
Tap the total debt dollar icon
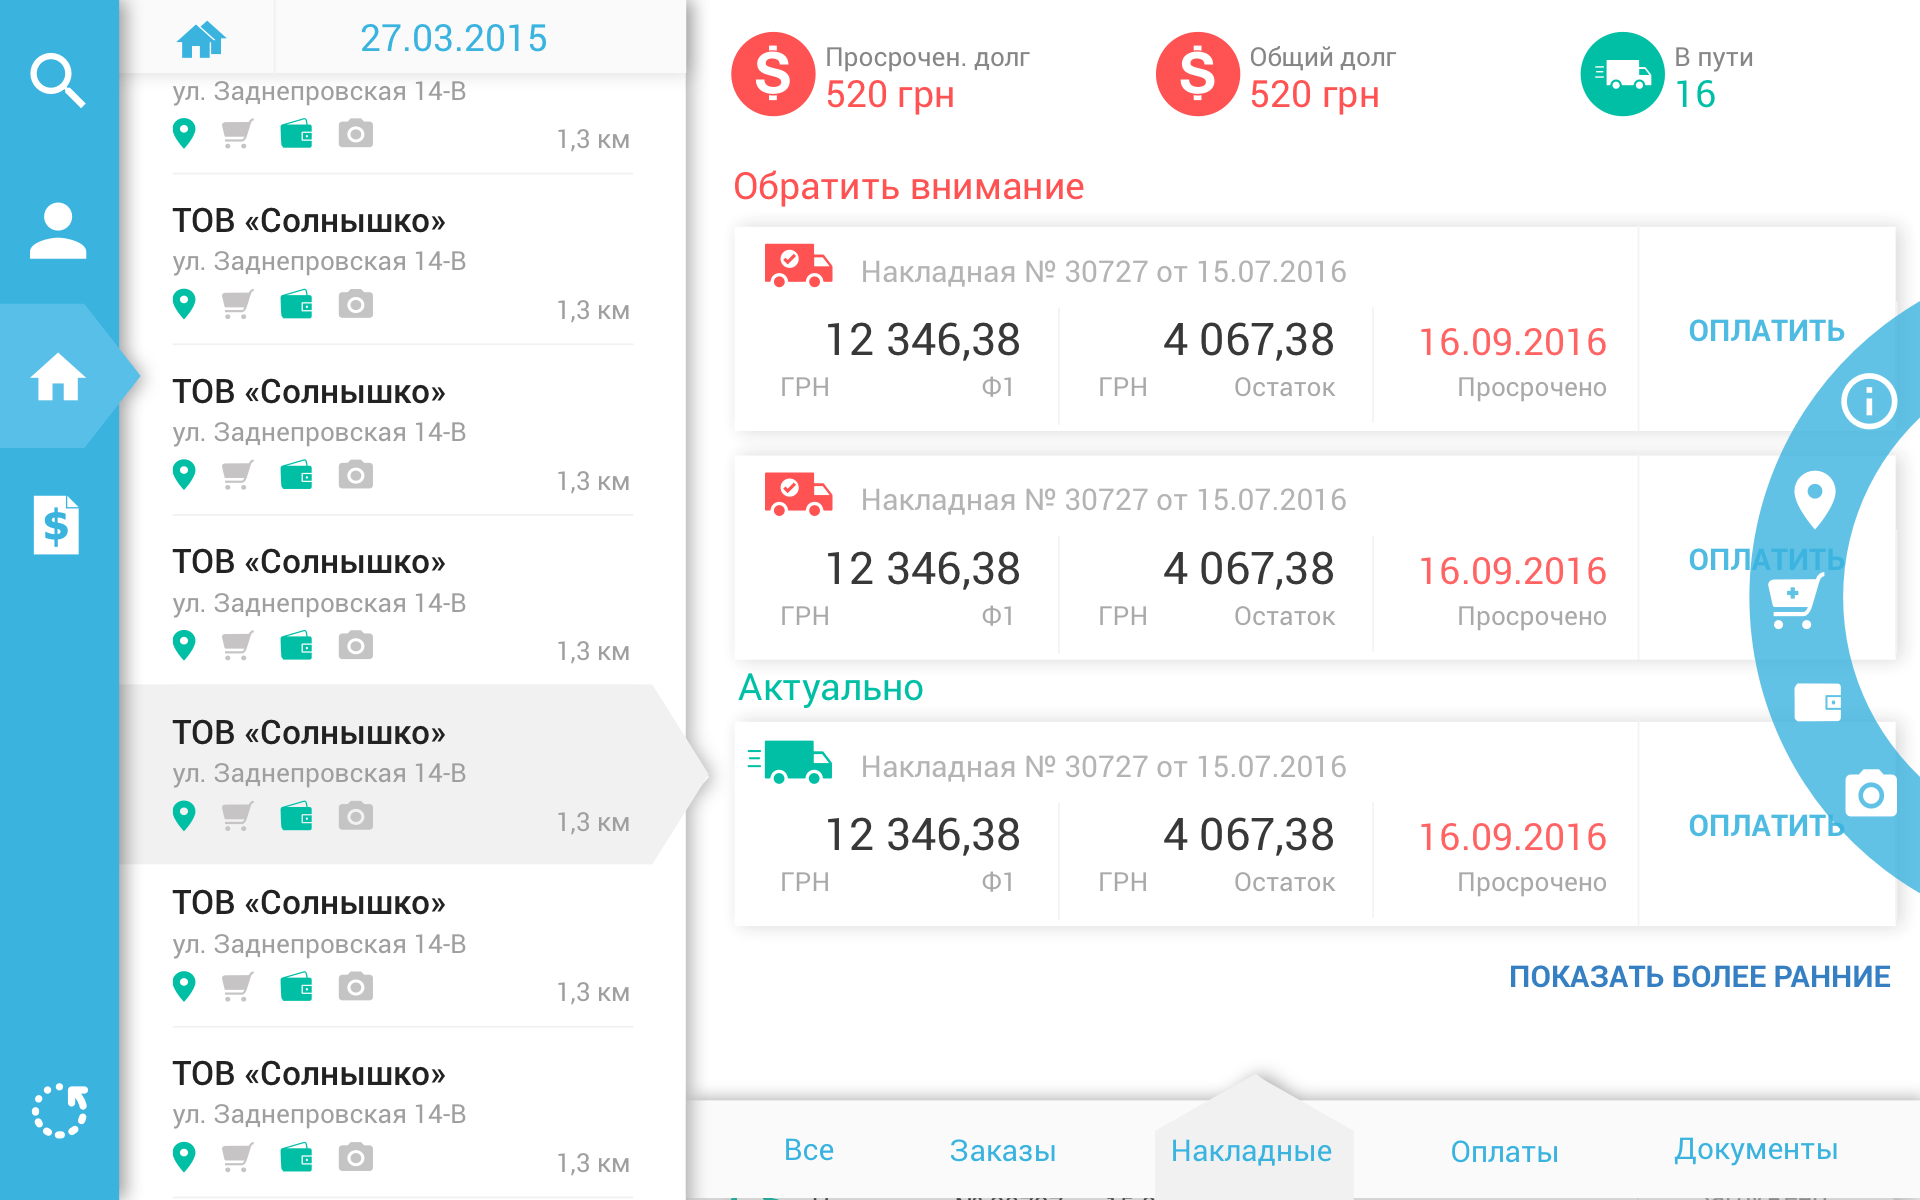click(1197, 74)
